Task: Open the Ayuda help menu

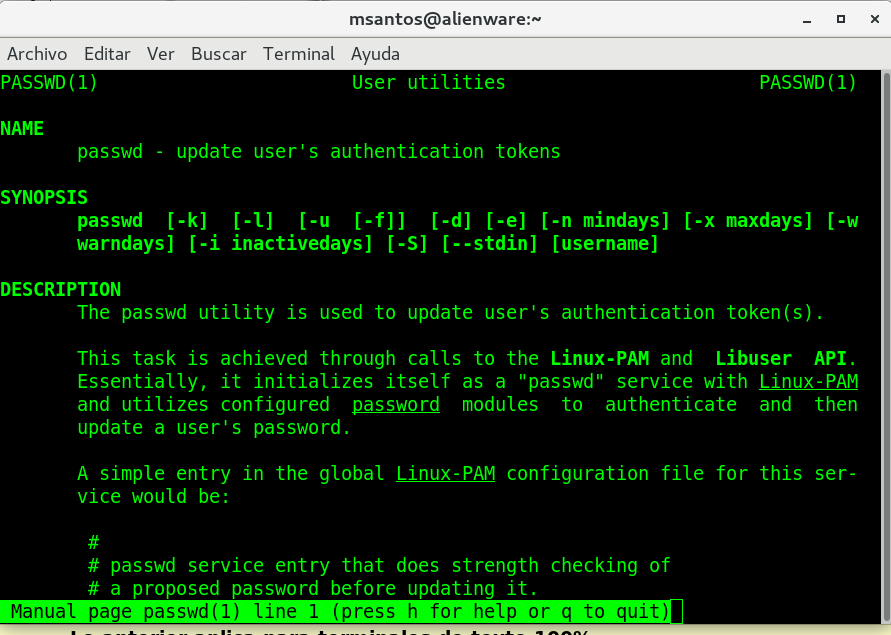Action: (375, 54)
